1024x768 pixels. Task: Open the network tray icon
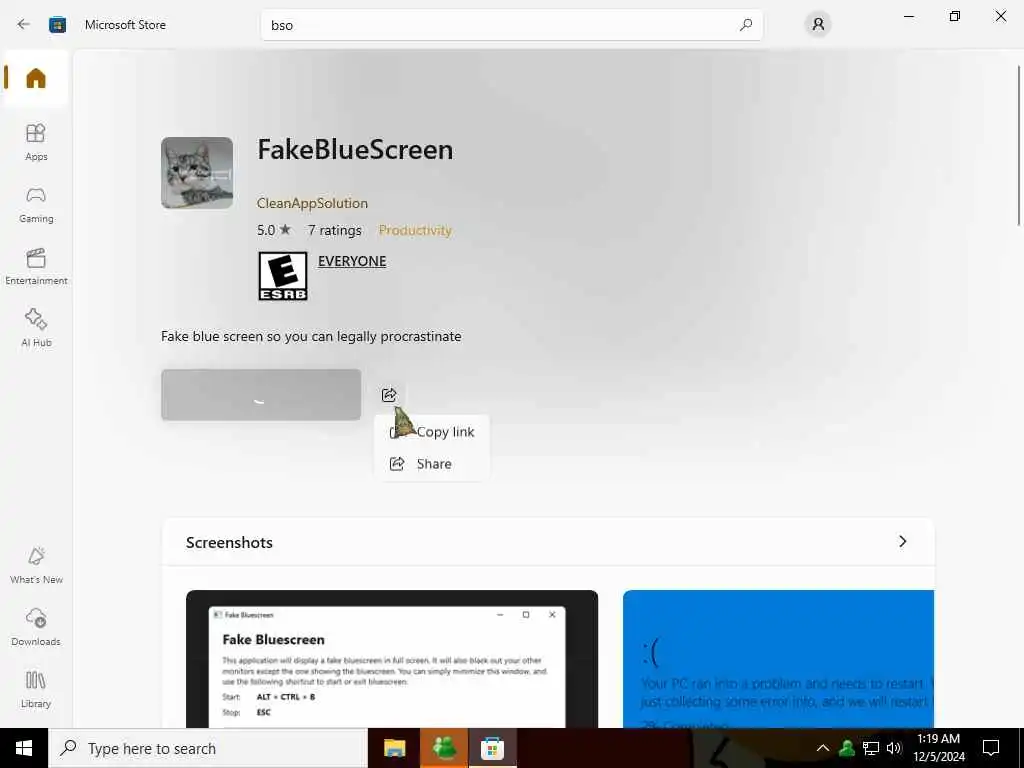[871, 748]
